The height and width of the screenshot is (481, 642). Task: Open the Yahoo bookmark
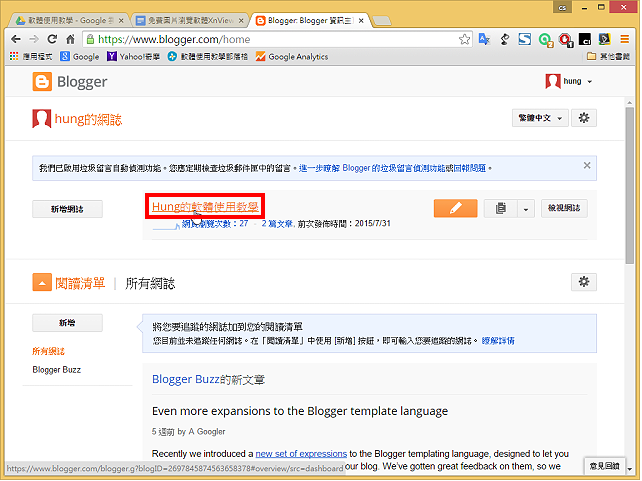click(x=133, y=56)
